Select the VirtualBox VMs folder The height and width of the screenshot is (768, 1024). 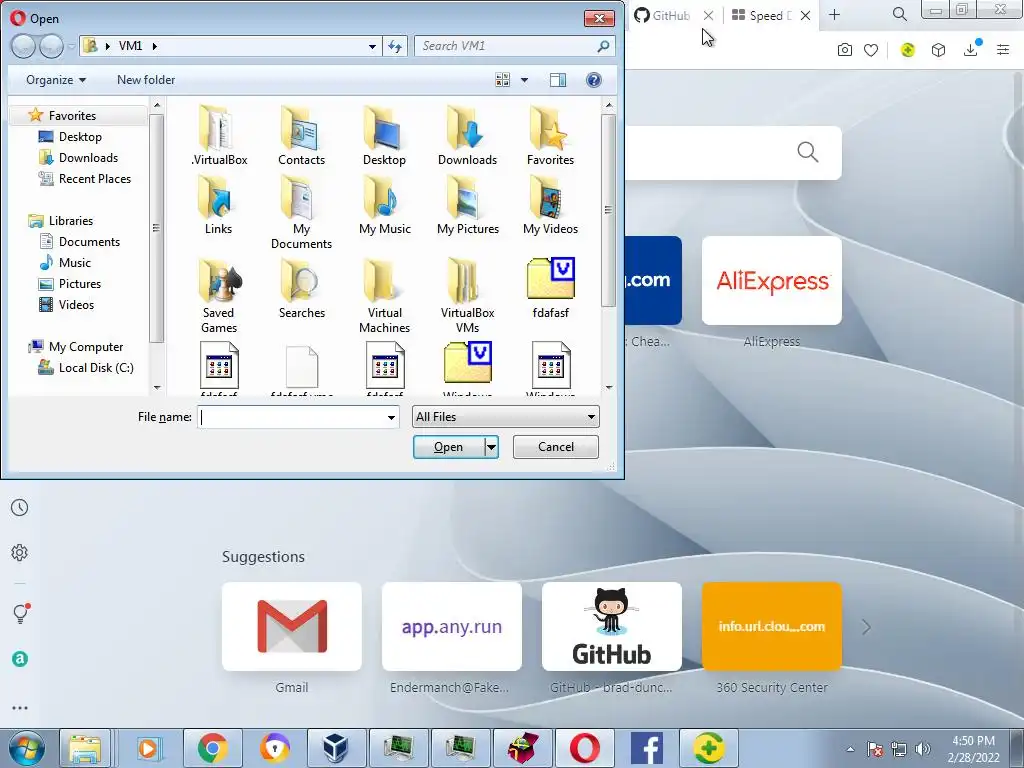(467, 296)
